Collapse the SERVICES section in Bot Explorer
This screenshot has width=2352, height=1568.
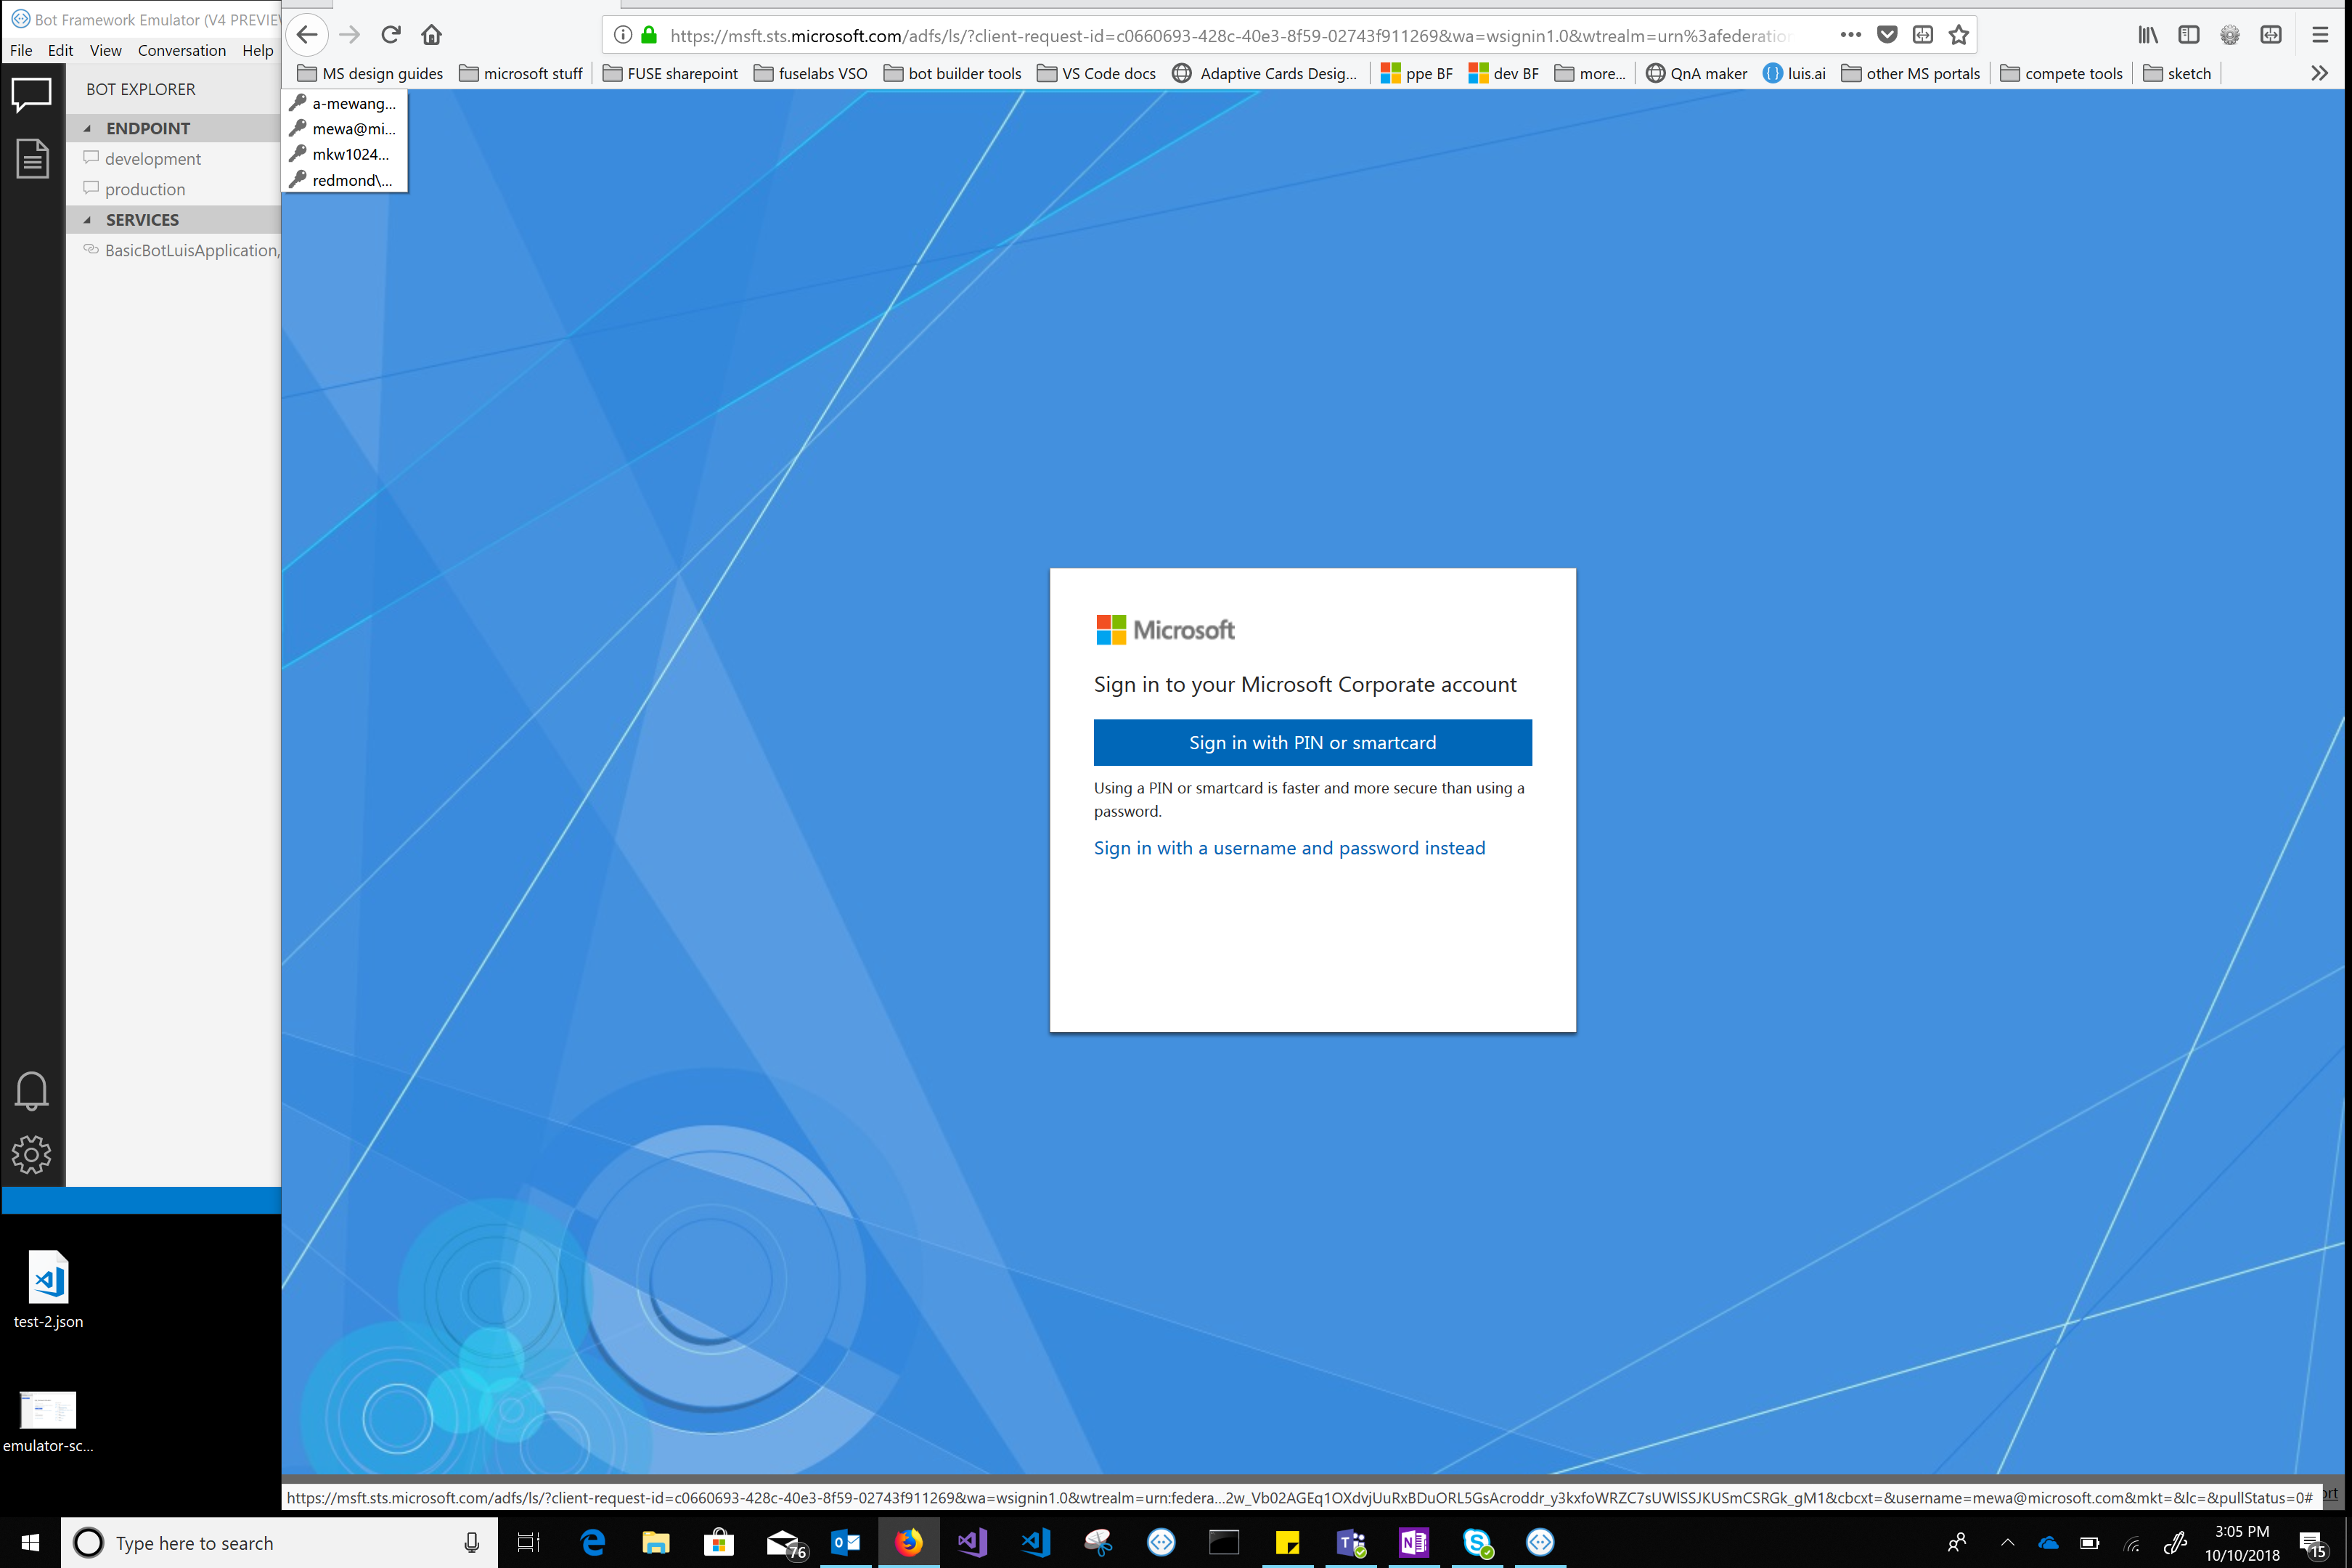pos(89,219)
